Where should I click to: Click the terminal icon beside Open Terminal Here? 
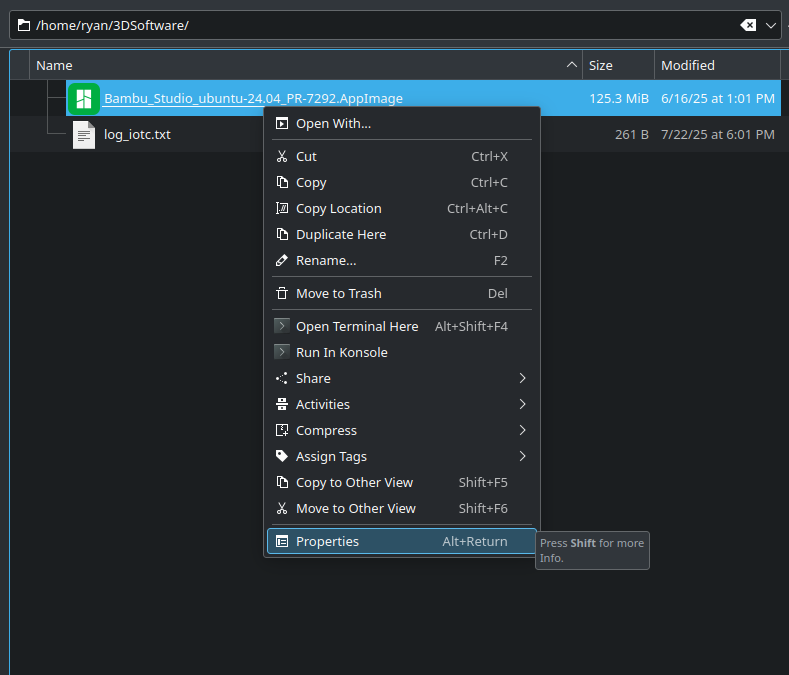(282, 326)
